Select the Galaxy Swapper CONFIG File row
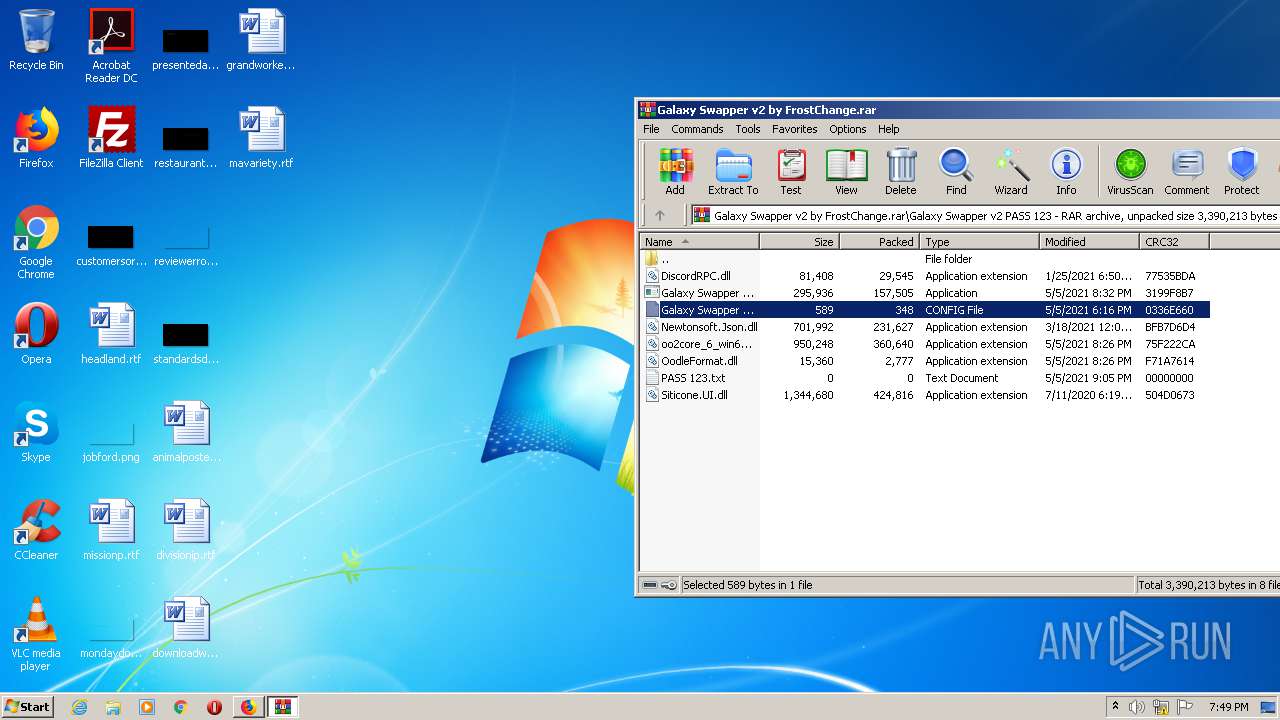 (925, 310)
